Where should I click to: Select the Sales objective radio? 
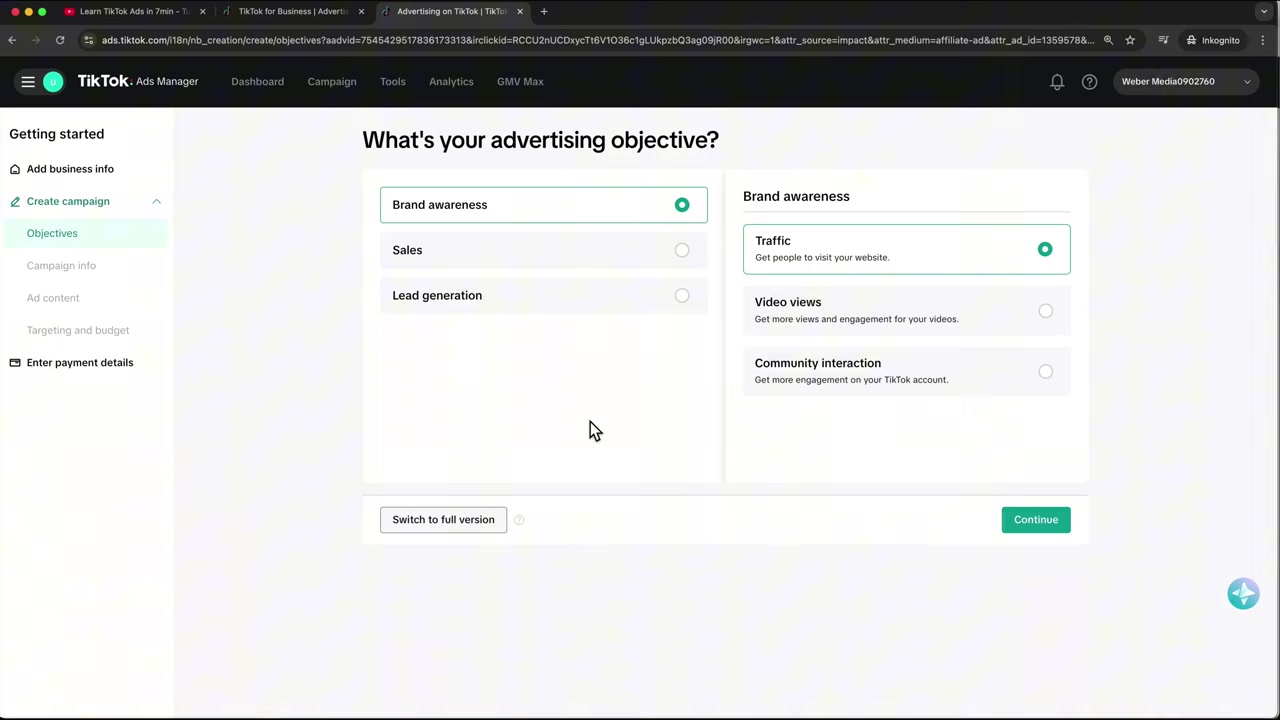coord(682,250)
